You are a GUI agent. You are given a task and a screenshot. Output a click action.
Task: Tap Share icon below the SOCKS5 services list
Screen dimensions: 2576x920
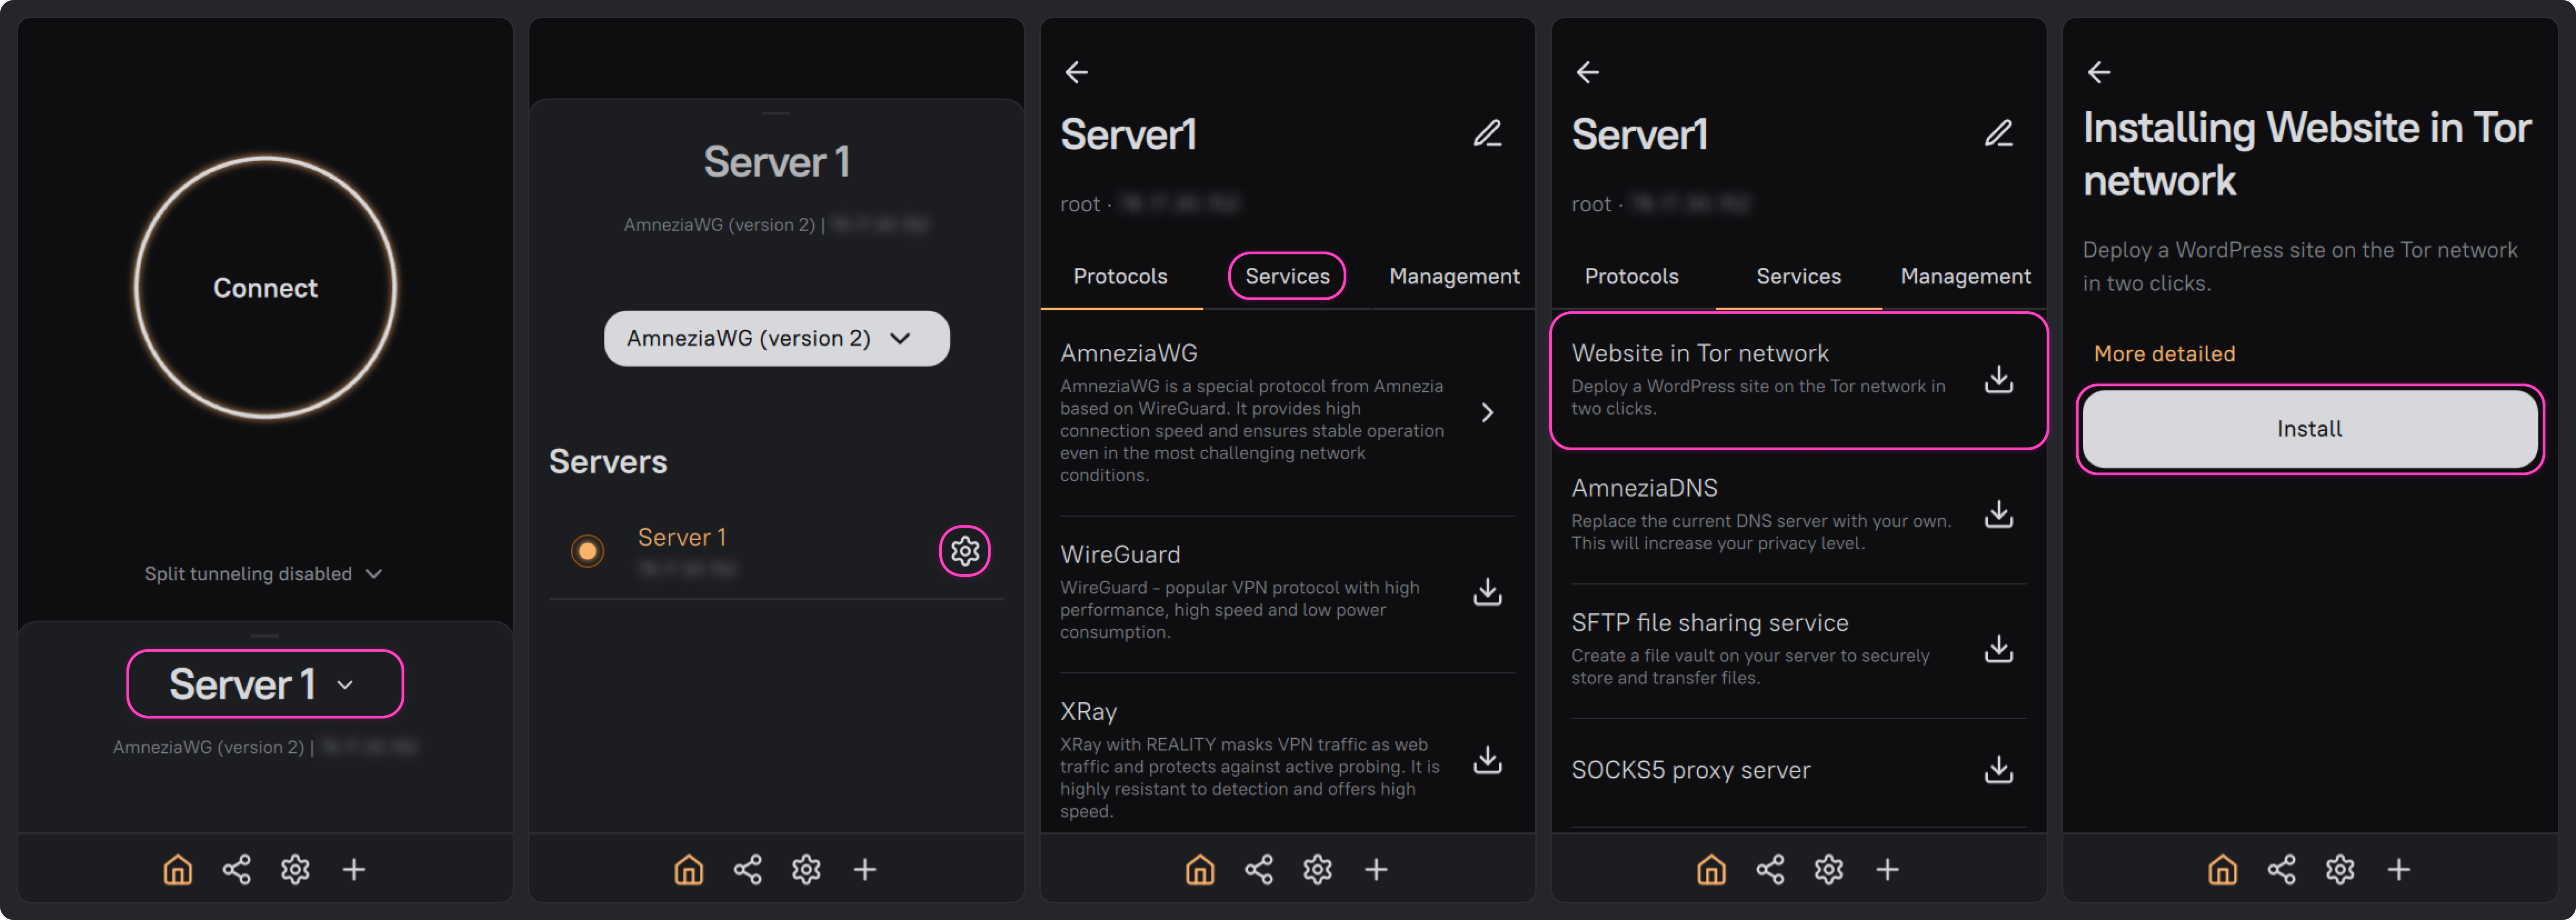(x=1770, y=869)
